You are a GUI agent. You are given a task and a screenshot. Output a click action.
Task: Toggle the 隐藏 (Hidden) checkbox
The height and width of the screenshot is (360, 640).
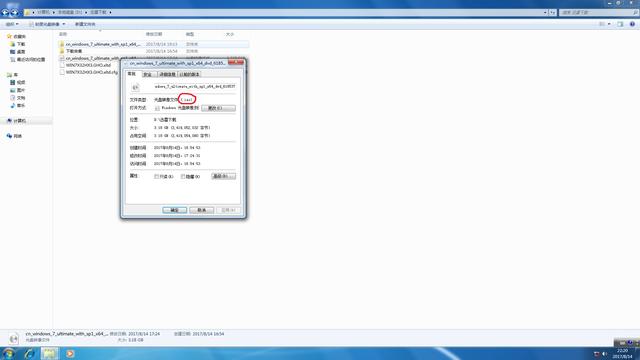[x=183, y=176]
